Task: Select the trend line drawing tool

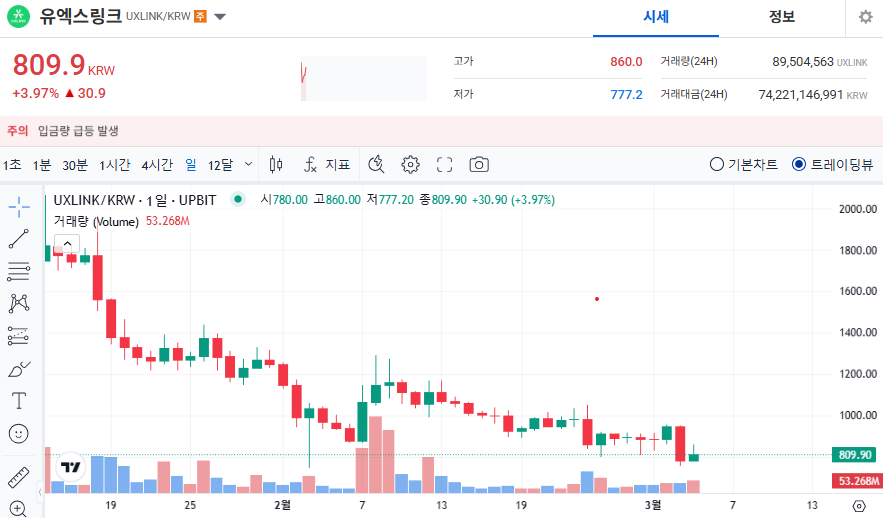Action: tap(19, 239)
